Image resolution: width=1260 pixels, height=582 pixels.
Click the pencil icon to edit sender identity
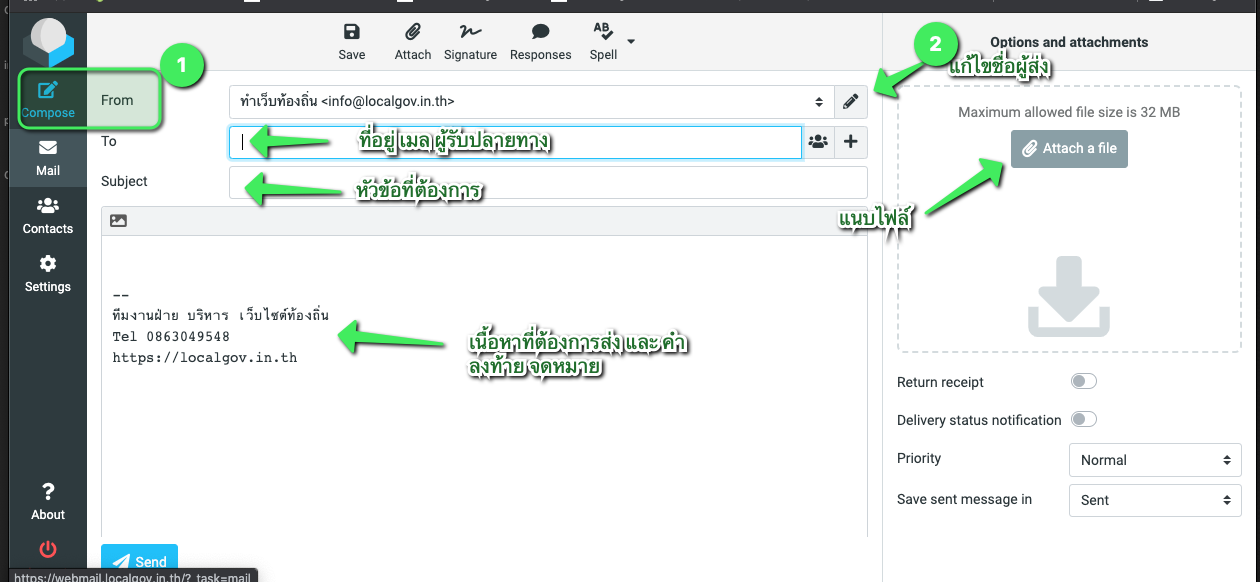(x=850, y=101)
